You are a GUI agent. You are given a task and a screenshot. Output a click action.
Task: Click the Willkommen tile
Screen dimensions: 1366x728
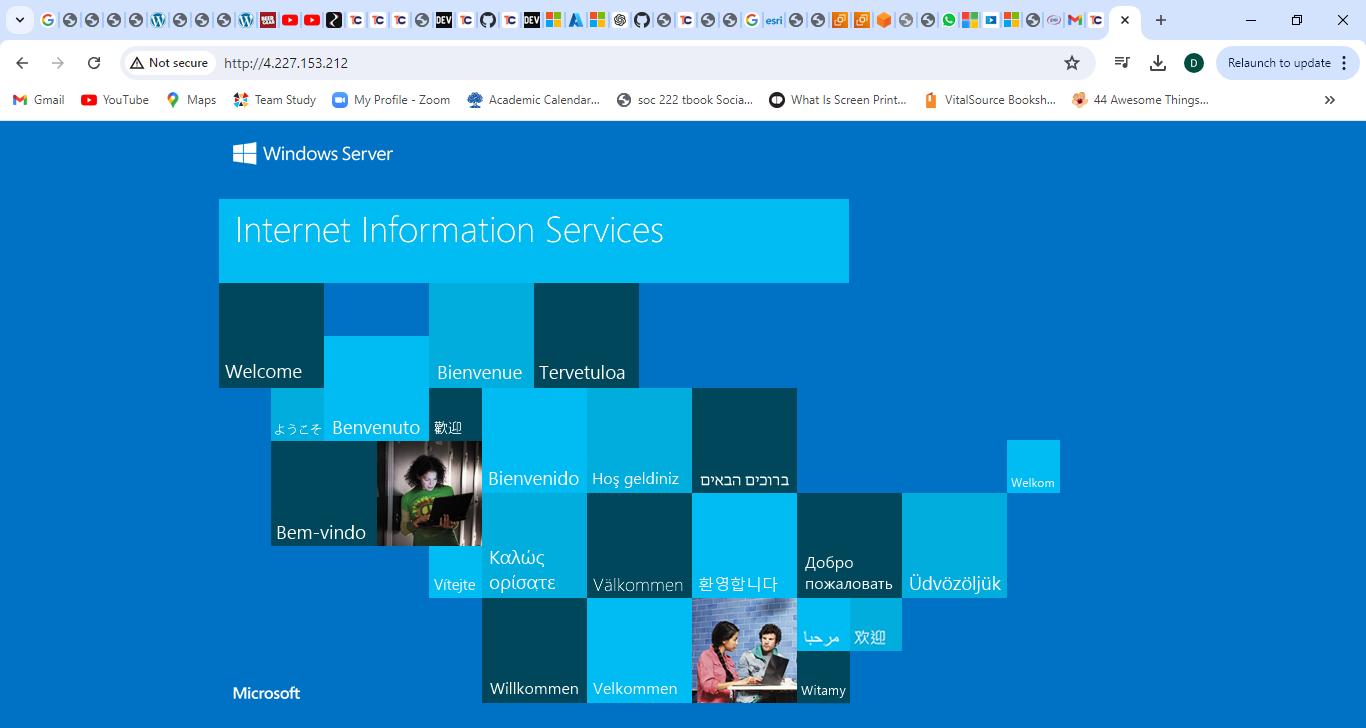pos(534,650)
